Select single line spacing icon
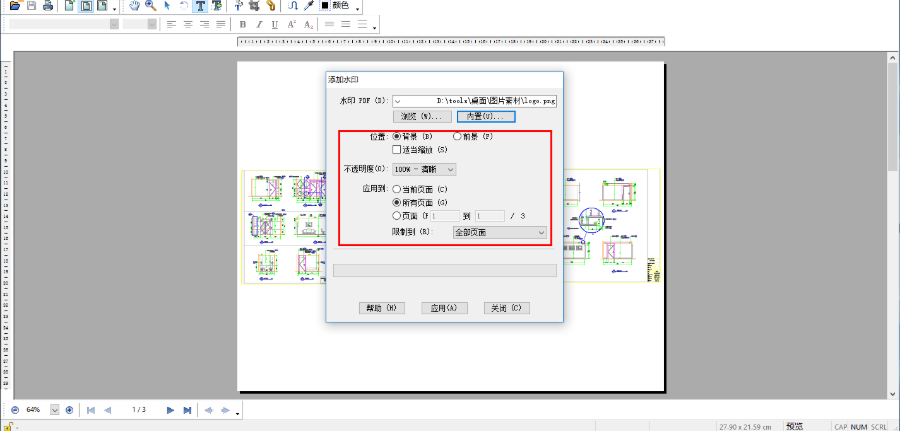The image size is (900, 431). point(329,24)
